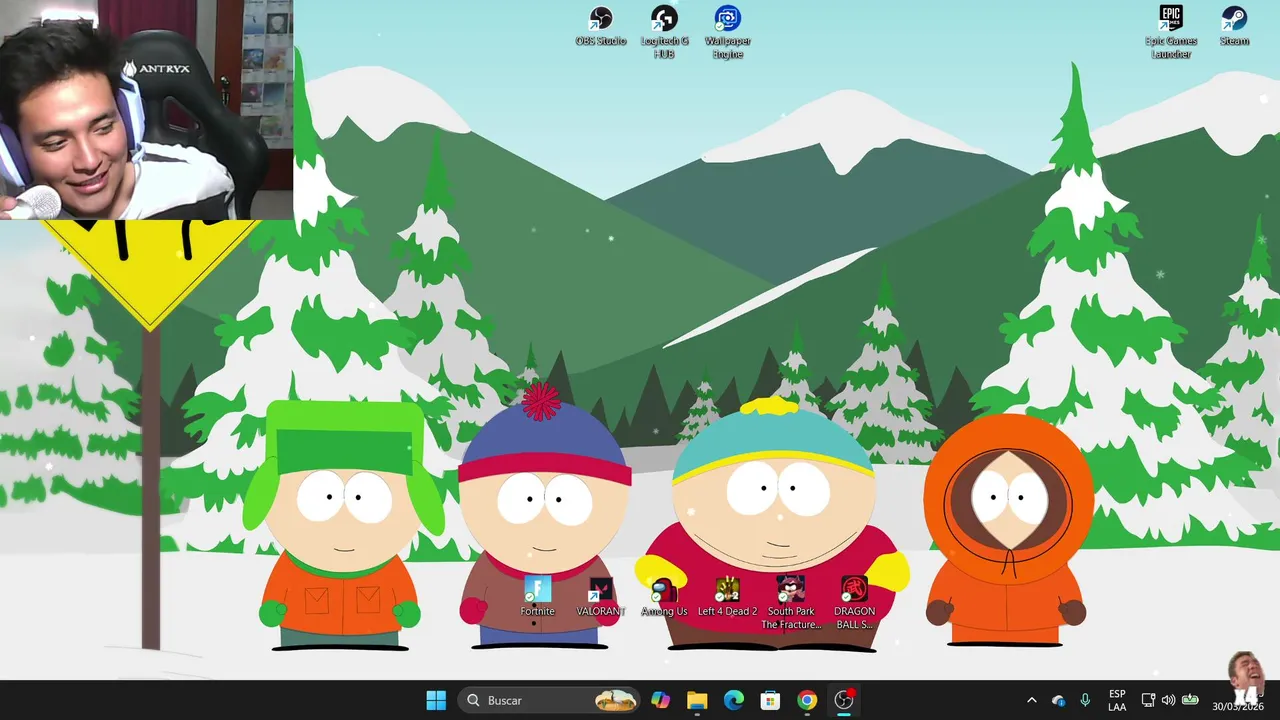Select the Fortnite desktop icon
This screenshot has height=720, width=1280.
tap(537, 597)
